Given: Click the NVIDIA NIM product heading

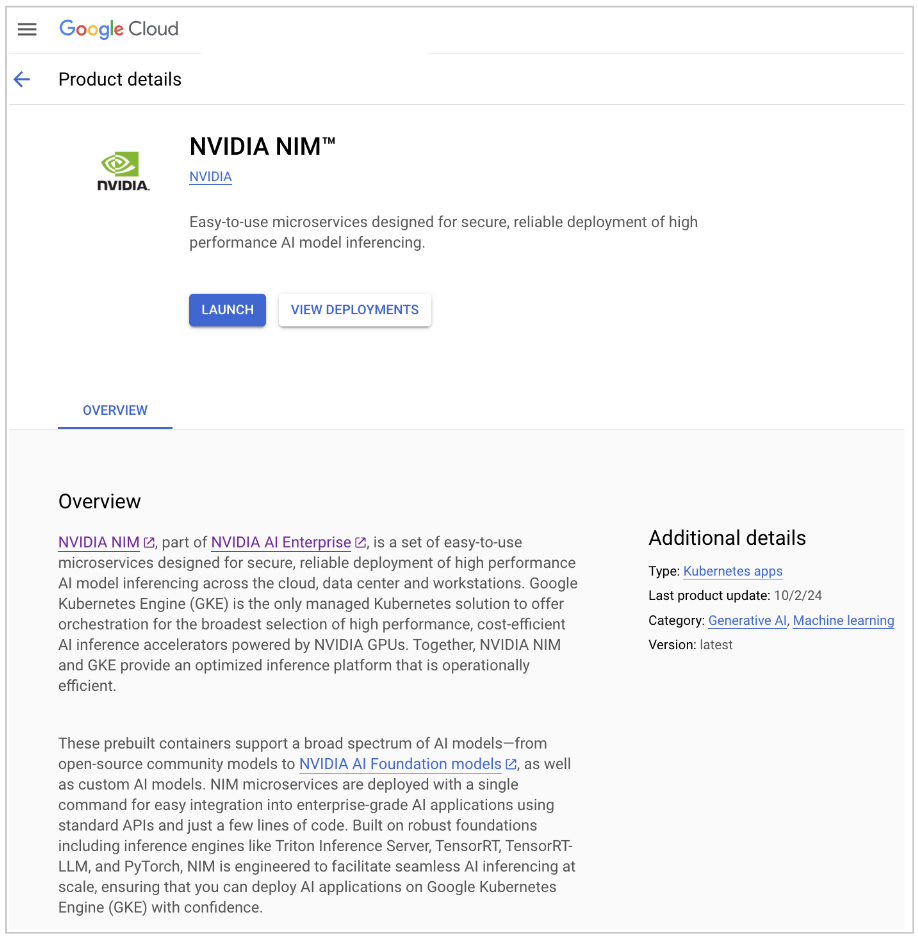Looking at the screenshot, I should tap(263, 147).
